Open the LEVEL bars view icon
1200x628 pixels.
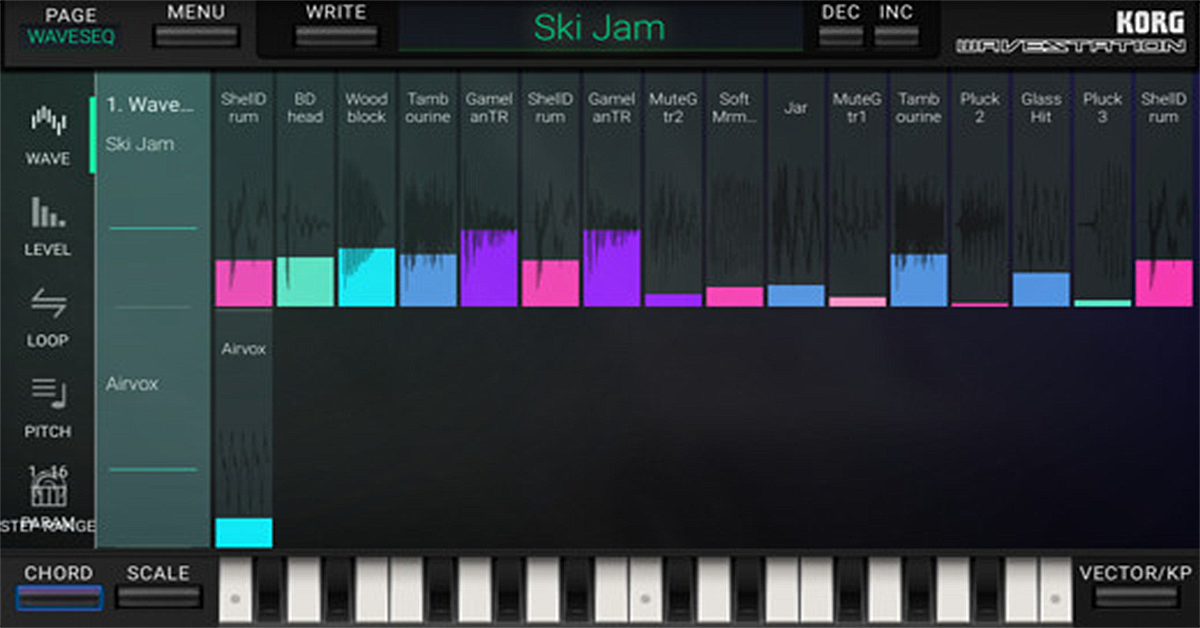click(x=47, y=214)
